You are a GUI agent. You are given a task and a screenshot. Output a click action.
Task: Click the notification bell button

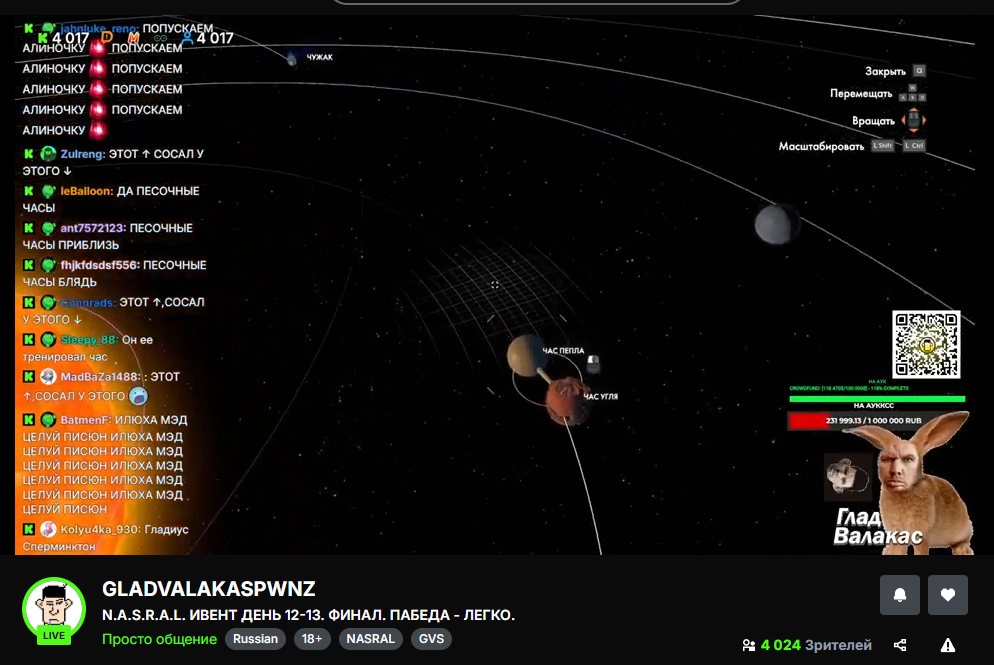click(x=900, y=595)
